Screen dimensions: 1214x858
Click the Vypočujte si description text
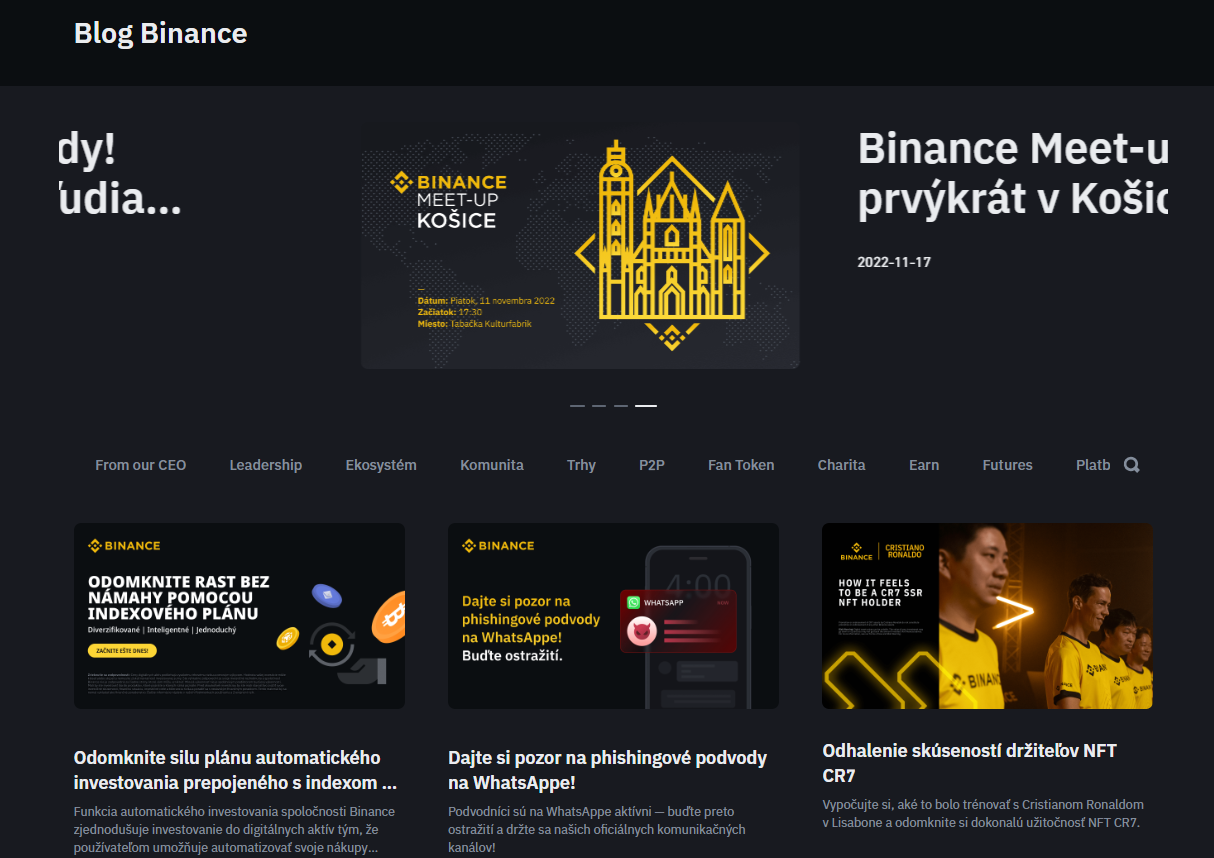click(983, 813)
